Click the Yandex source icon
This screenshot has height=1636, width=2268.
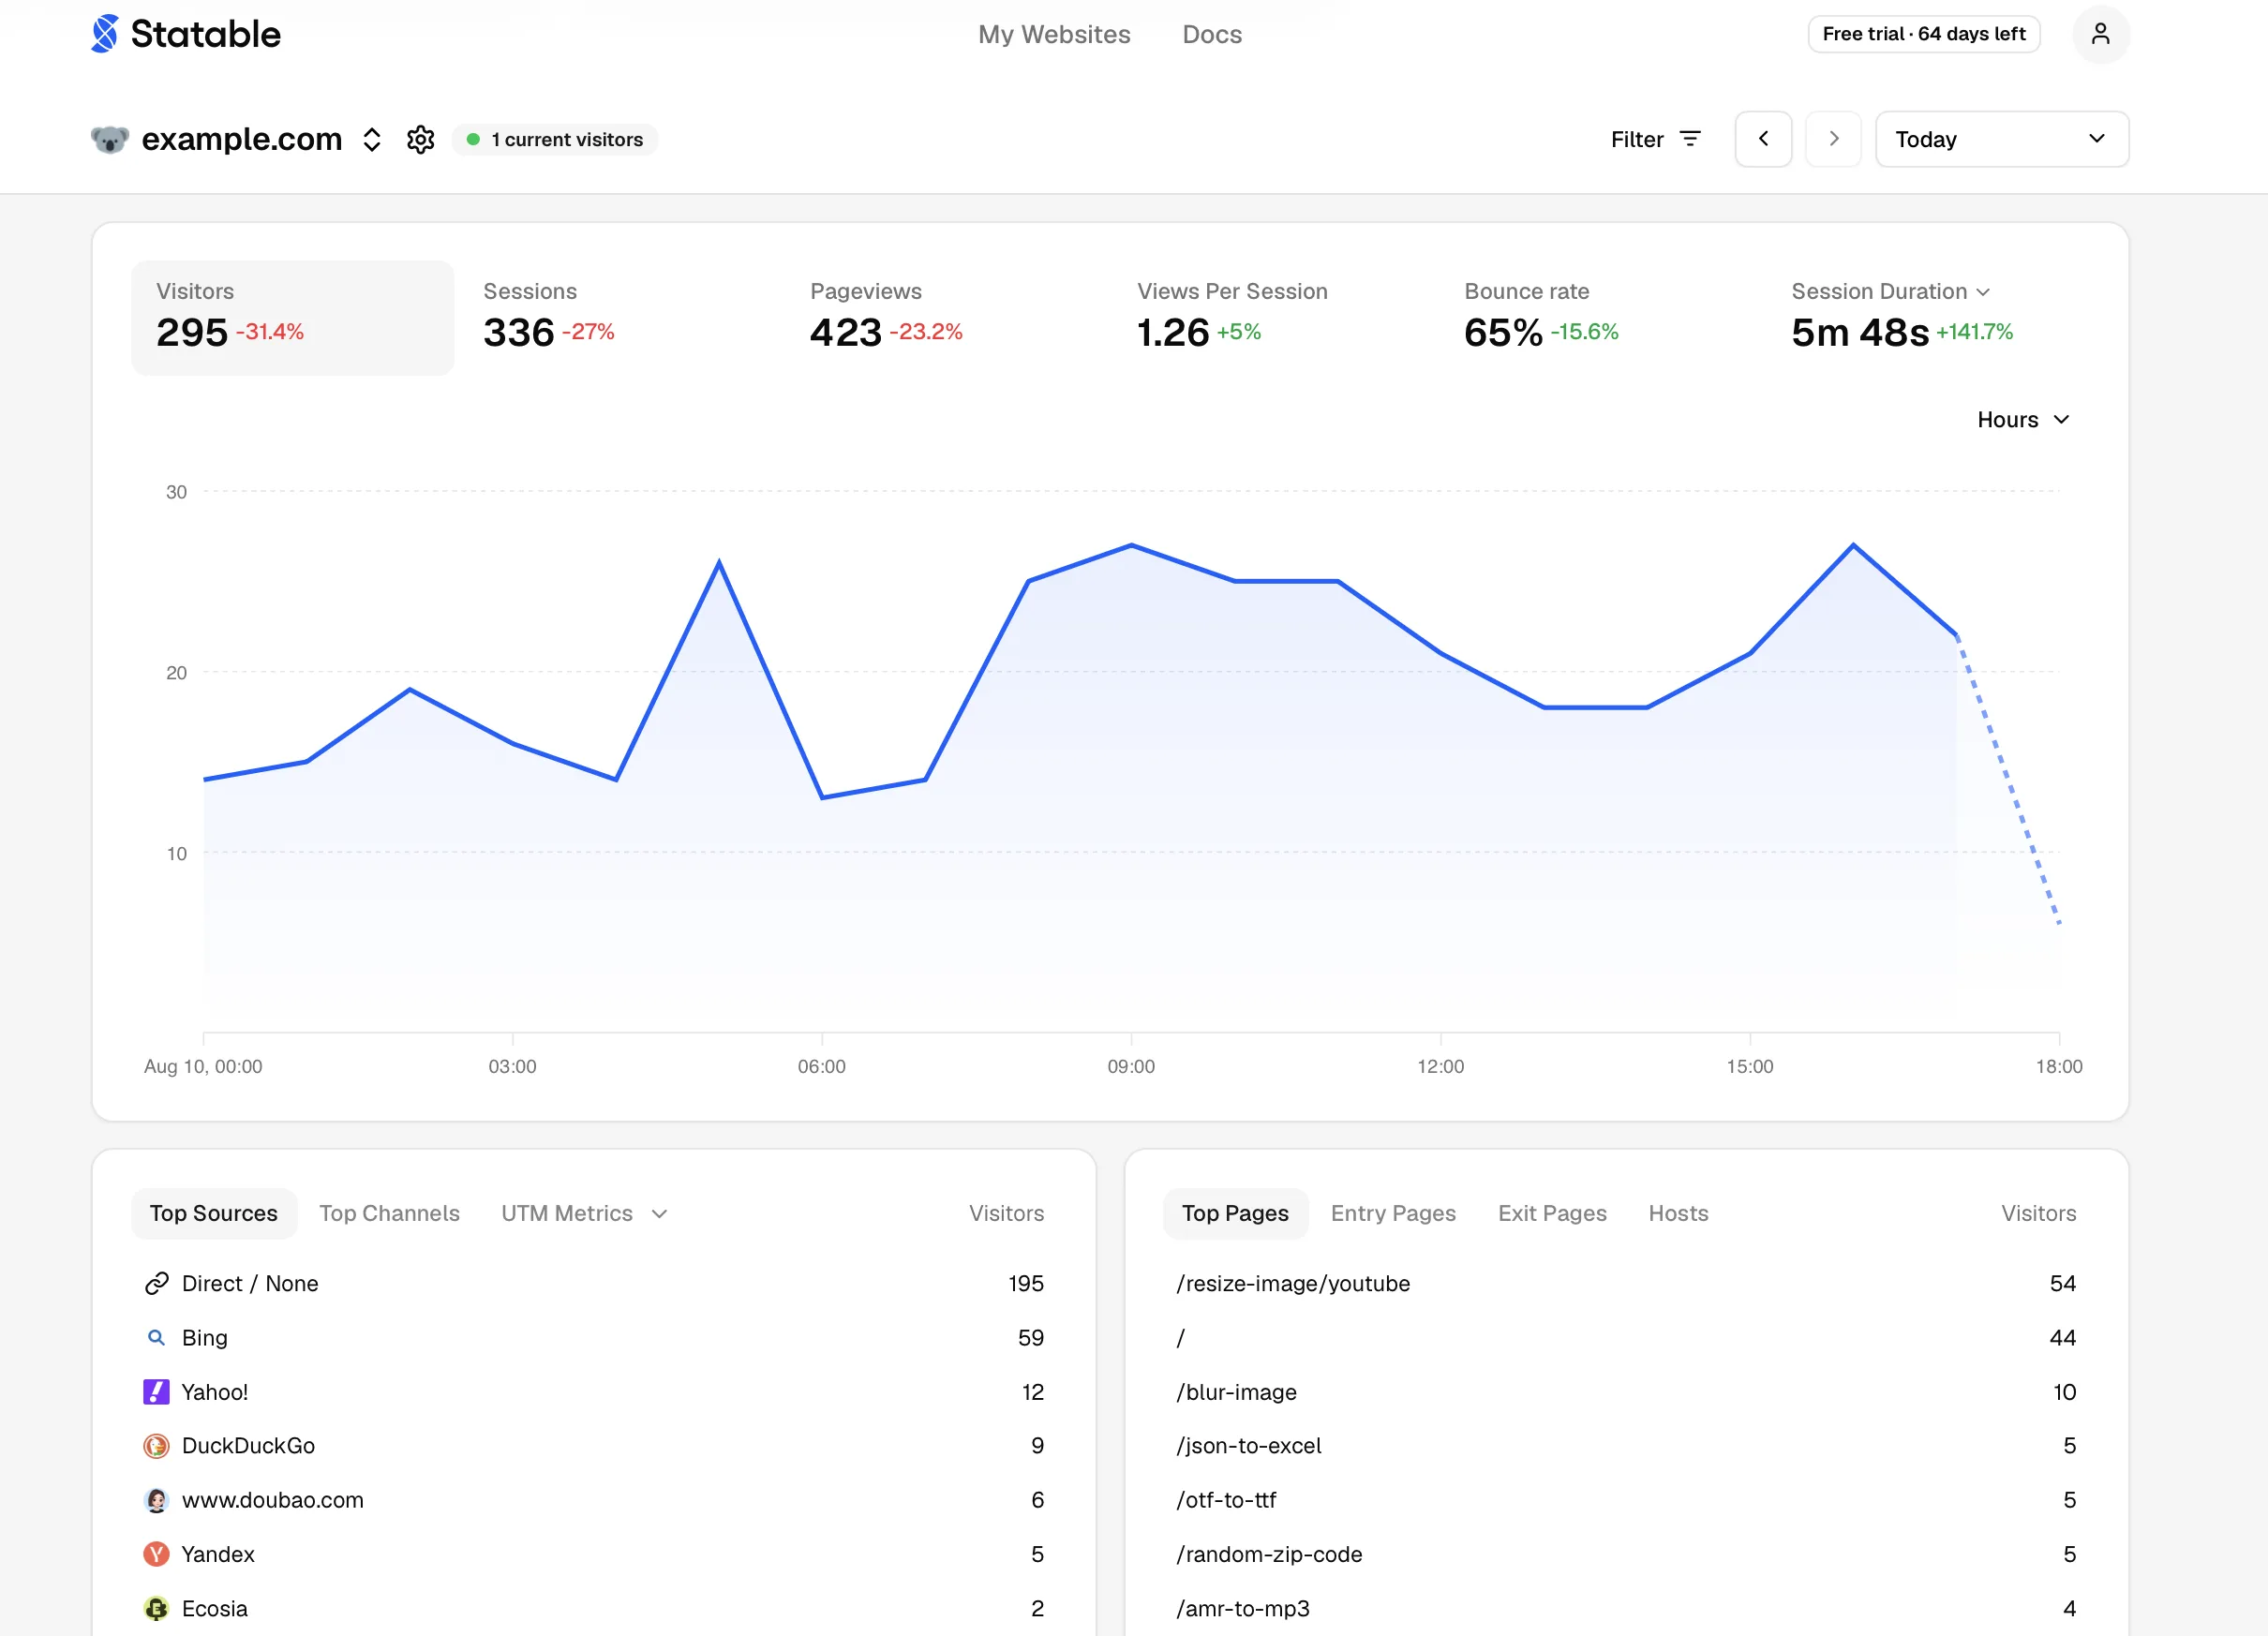tap(156, 1554)
